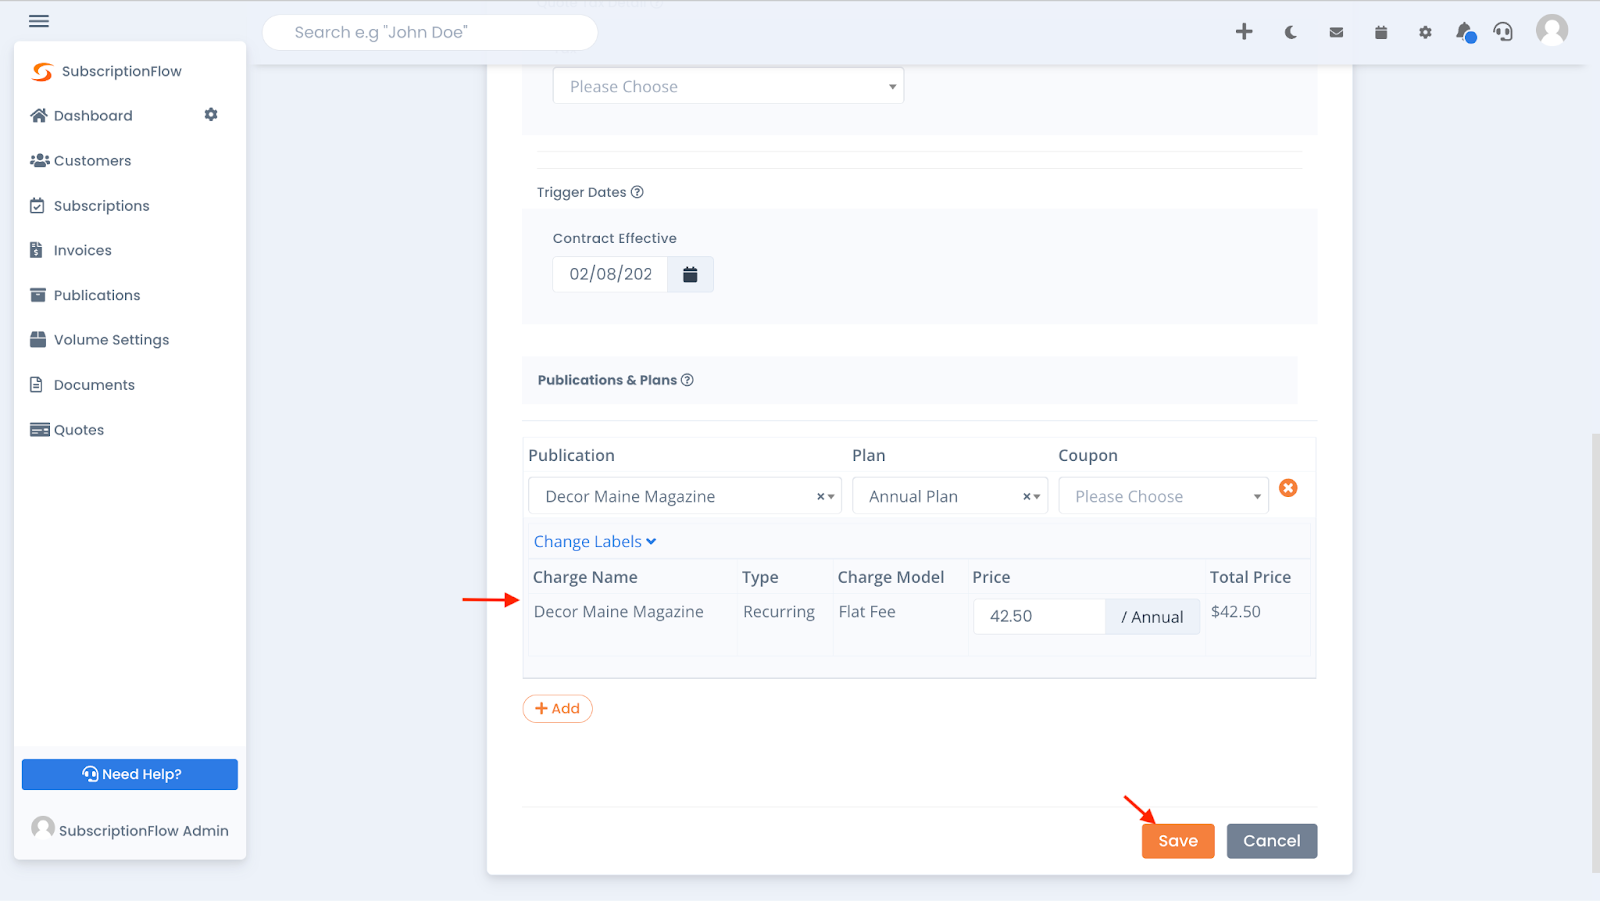This screenshot has height=901, width=1600.
Task: Open Customers in sidebar
Action: coord(91,161)
